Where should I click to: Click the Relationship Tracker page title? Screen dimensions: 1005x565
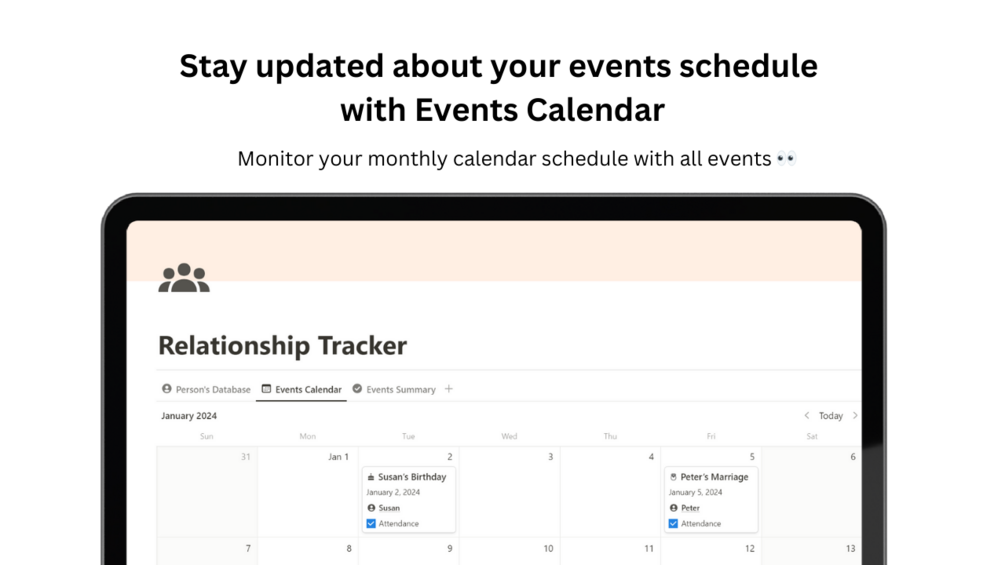click(x=282, y=346)
